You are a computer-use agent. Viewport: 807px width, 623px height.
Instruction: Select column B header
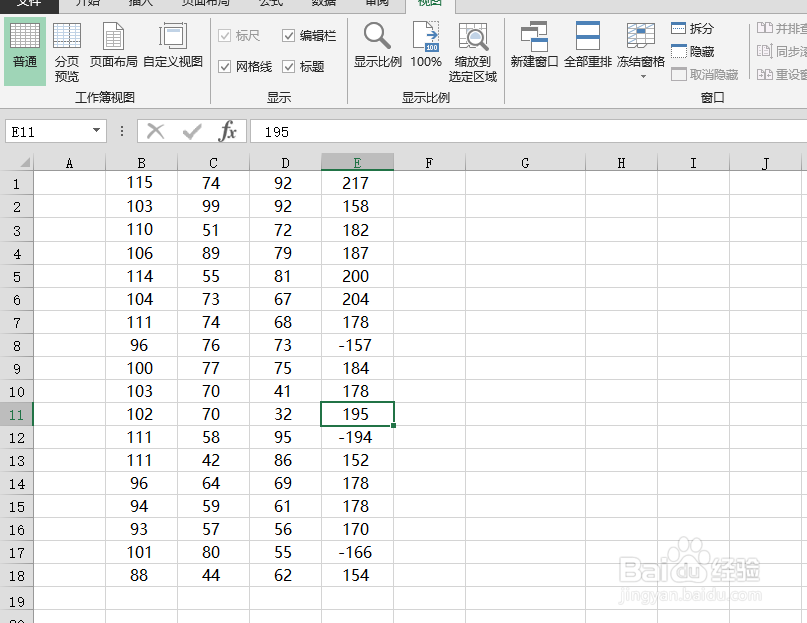pyautogui.click(x=142, y=163)
